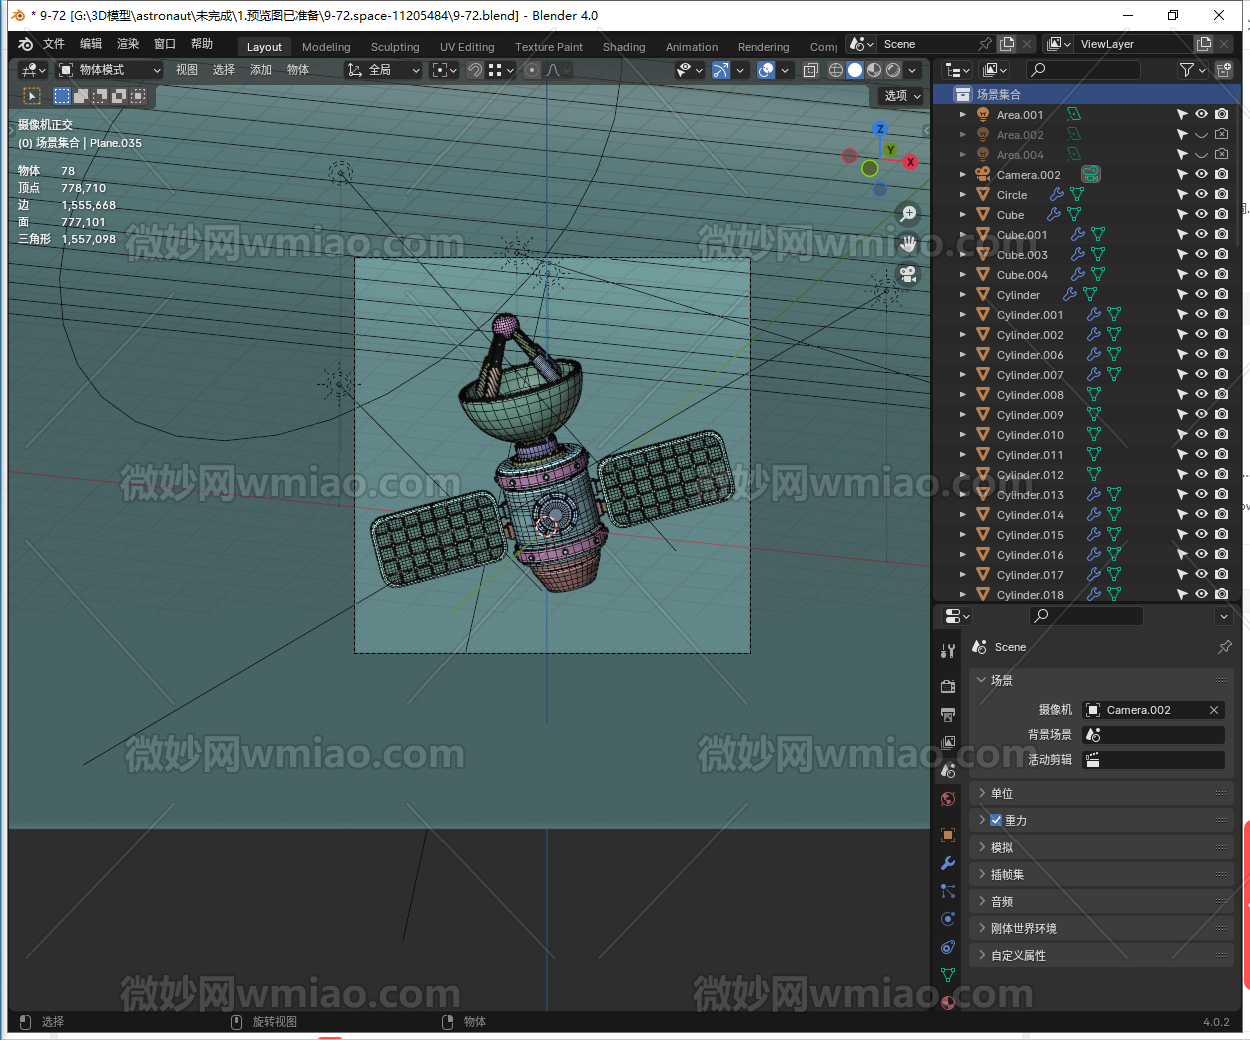1250x1040 pixels.
Task: Open the Tool properties tab icon
Action: point(948,651)
